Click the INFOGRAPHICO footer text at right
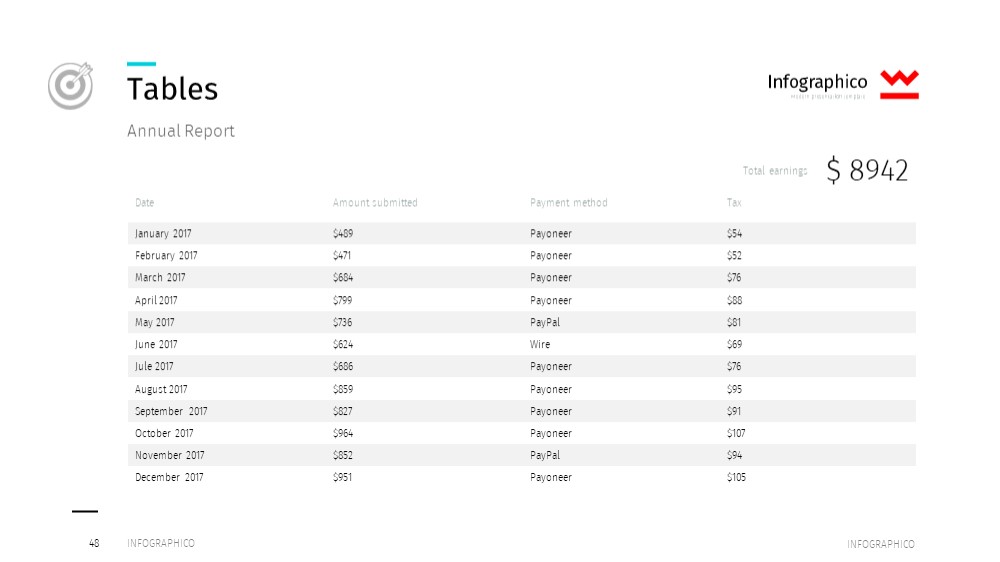The image size is (1000, 562). [881, 544]
